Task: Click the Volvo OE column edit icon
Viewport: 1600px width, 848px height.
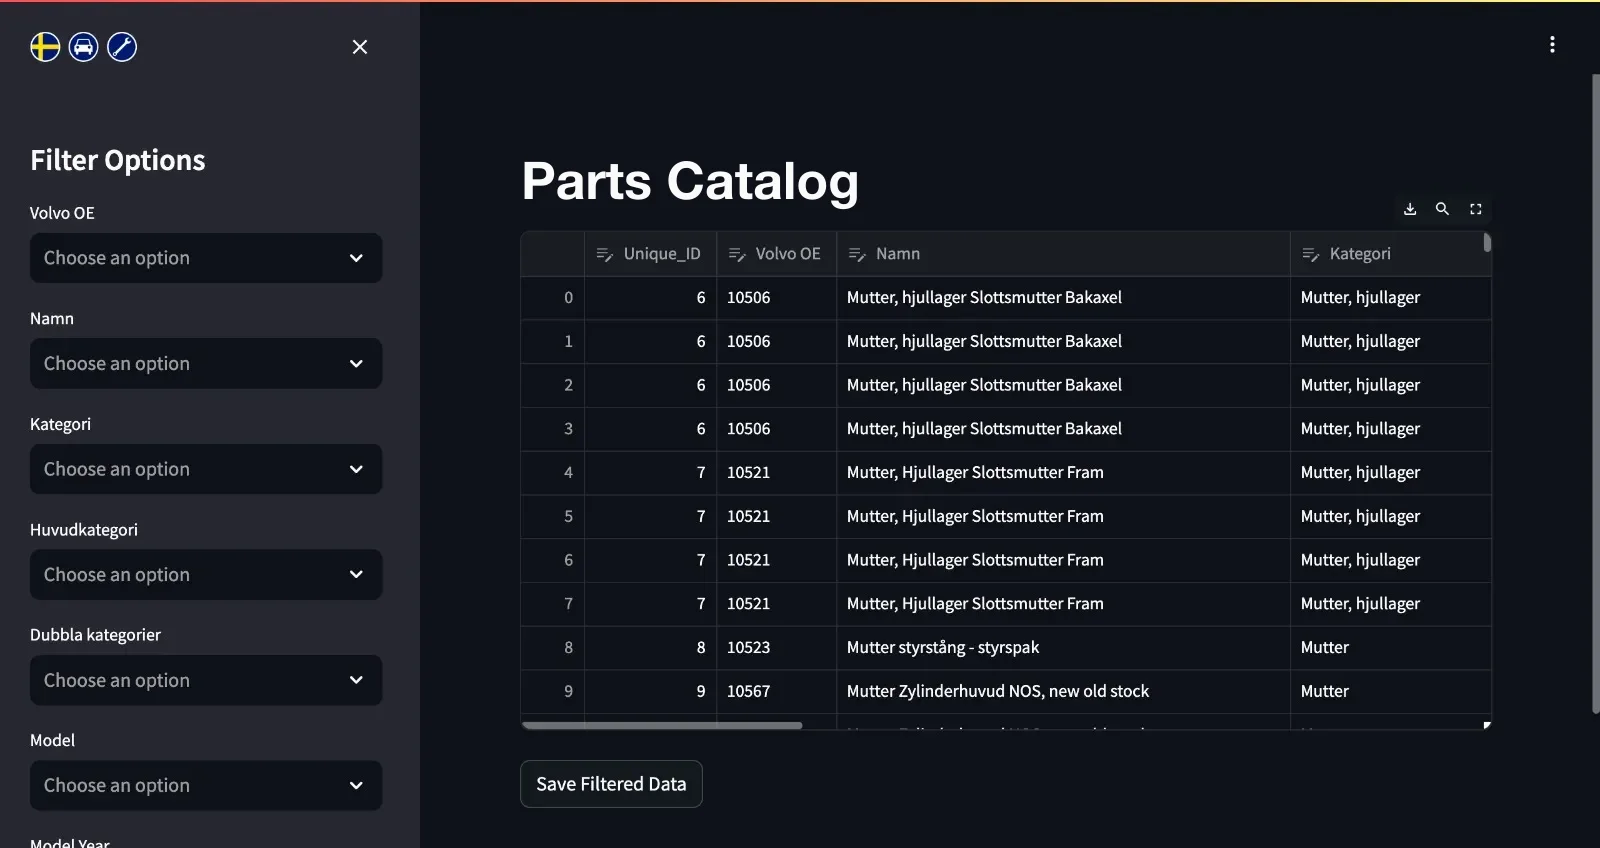Action: [737, 254]
